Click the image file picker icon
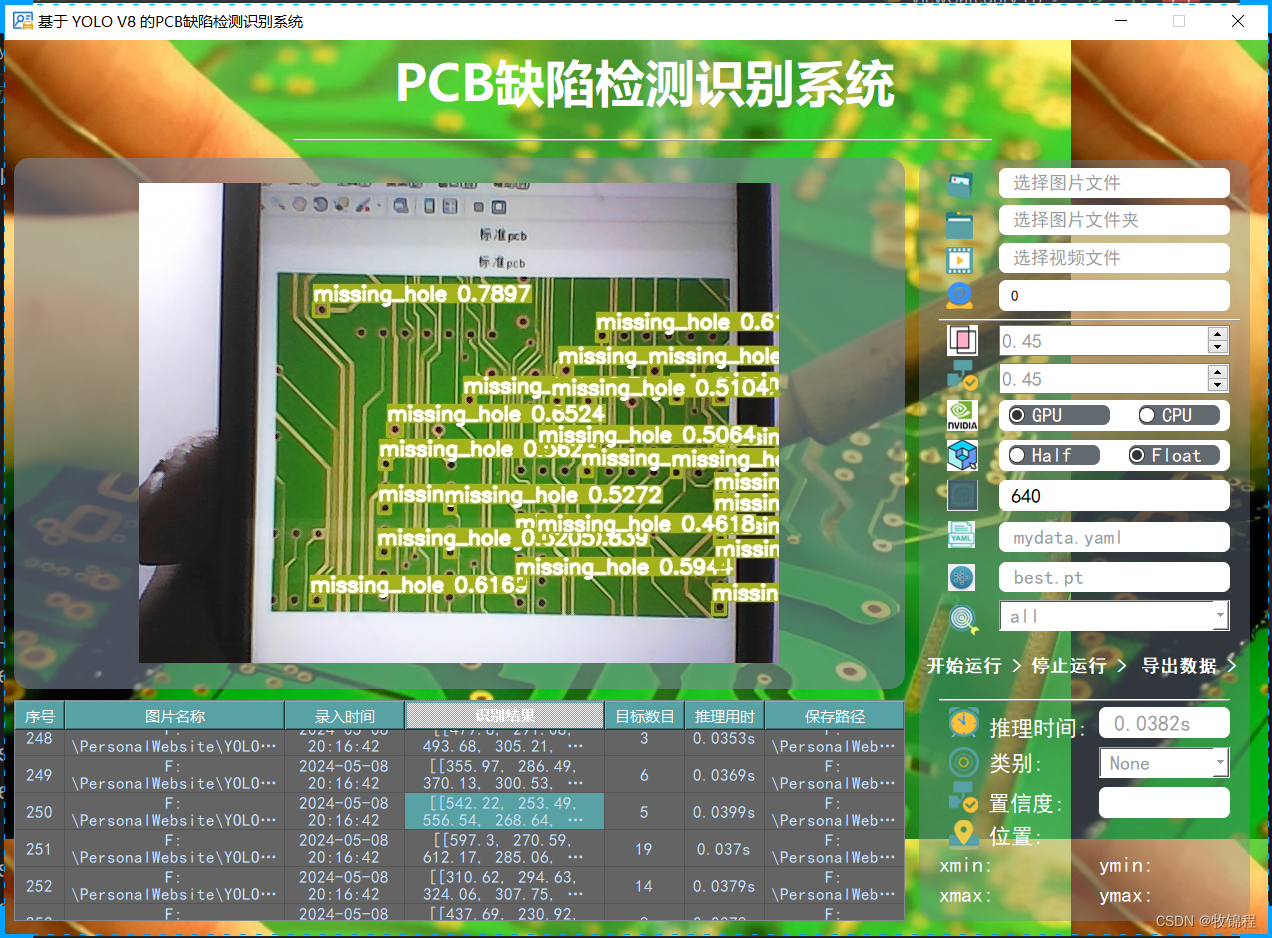Screen dimensions: 1272x938 (960, 184)
